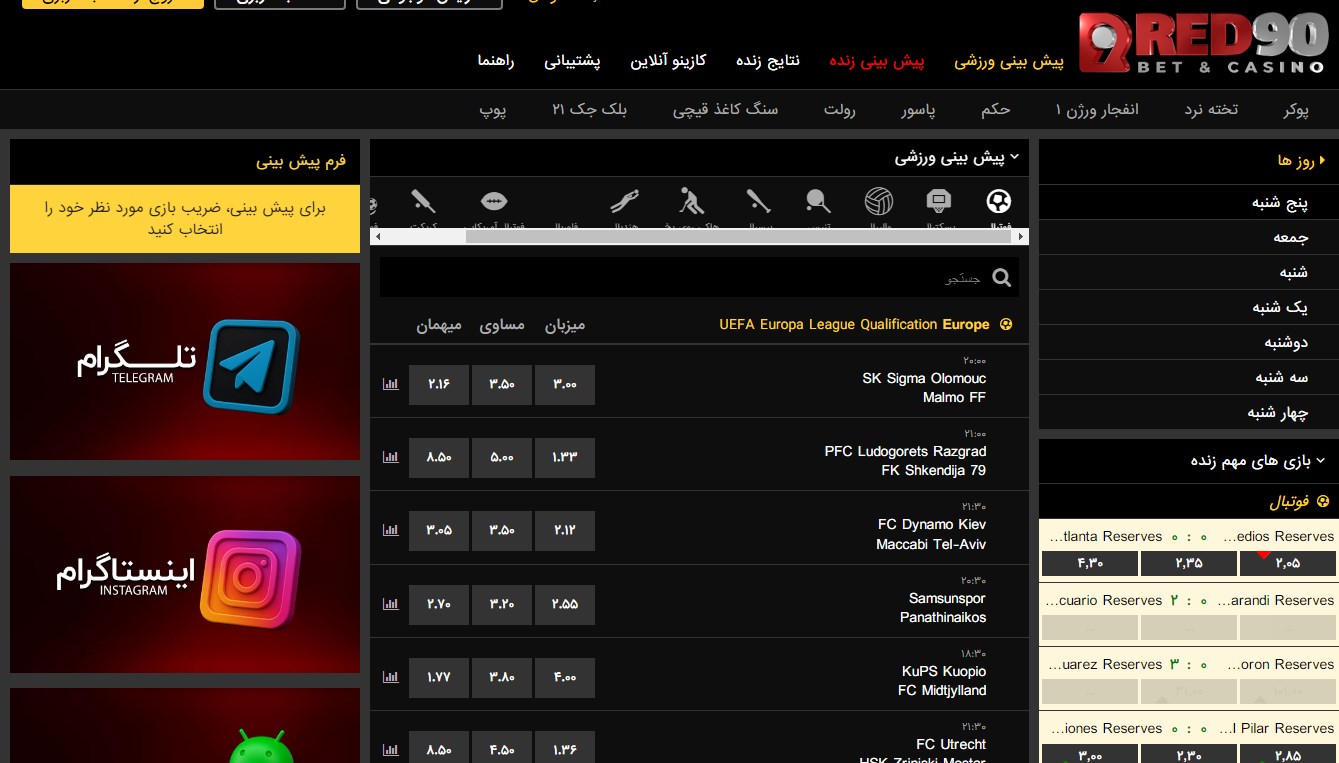Open کازینو آنلاین online casino menu

point(668,61)
